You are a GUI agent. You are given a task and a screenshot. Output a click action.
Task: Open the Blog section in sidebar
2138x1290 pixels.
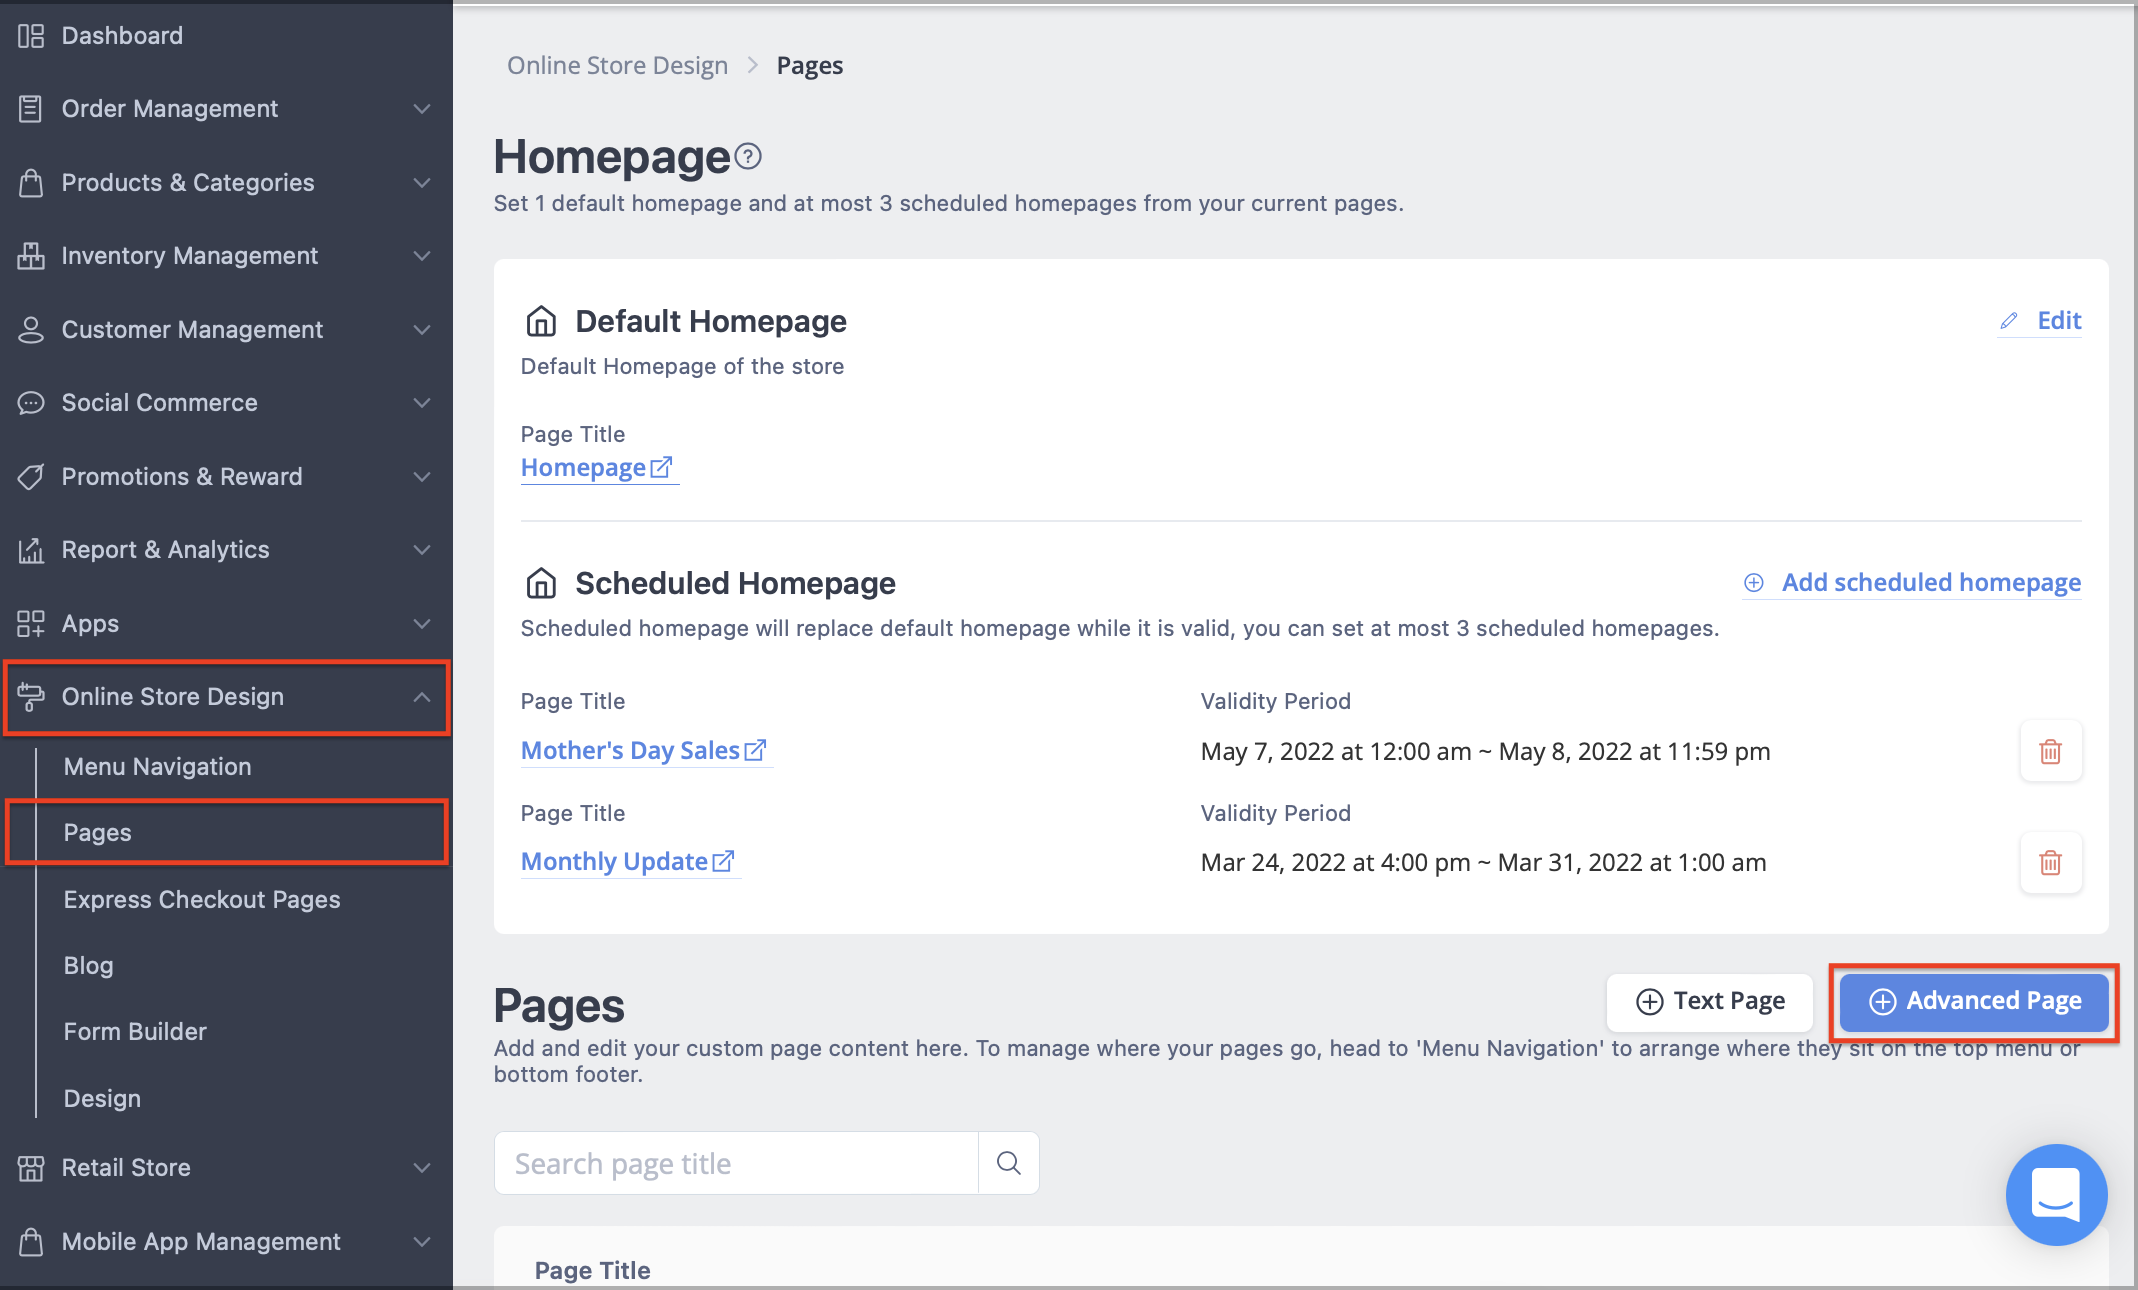coord(88,964)
